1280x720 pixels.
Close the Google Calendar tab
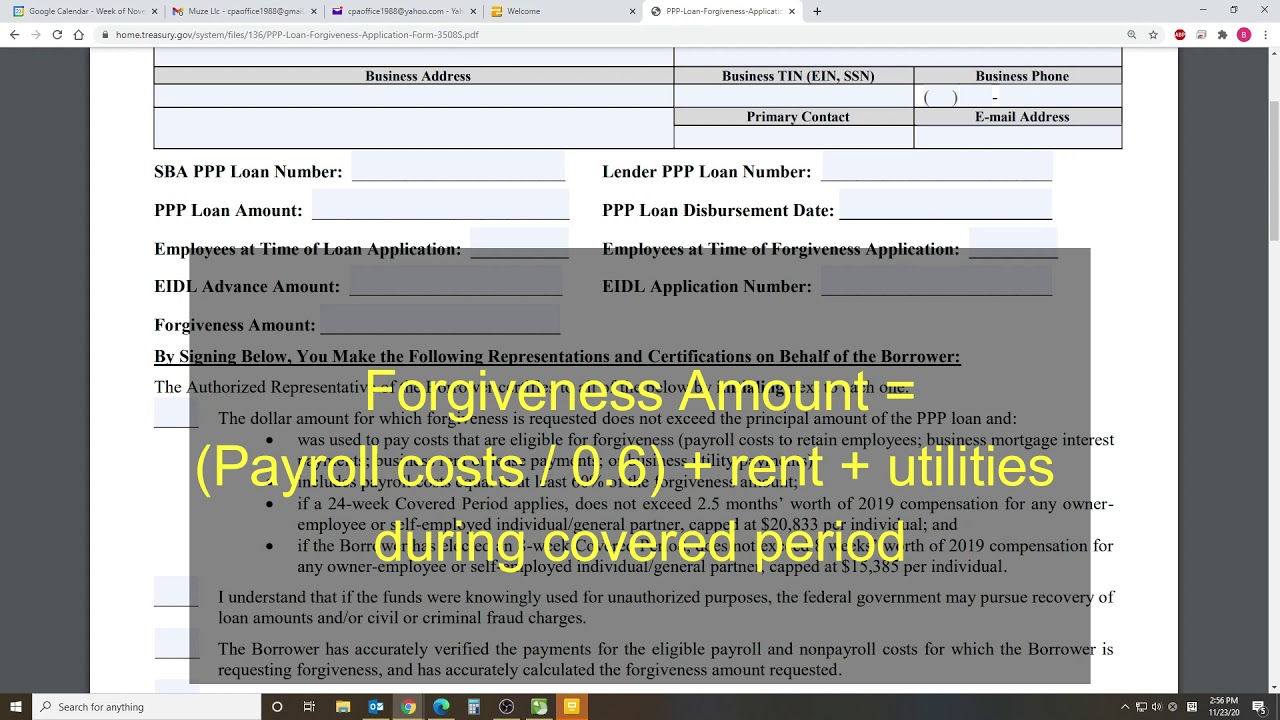tap(154, 11)
